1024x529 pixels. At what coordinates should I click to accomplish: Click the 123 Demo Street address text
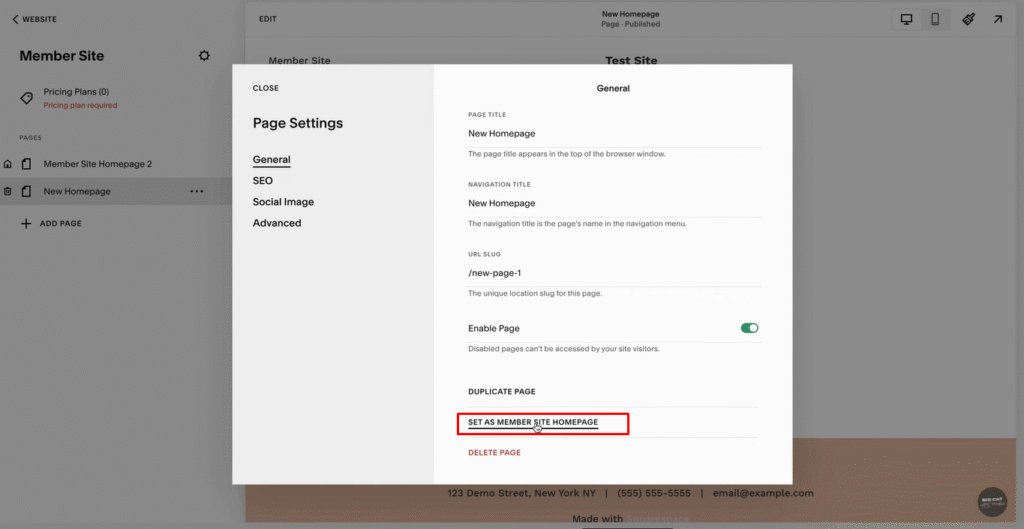click(521, 493)
